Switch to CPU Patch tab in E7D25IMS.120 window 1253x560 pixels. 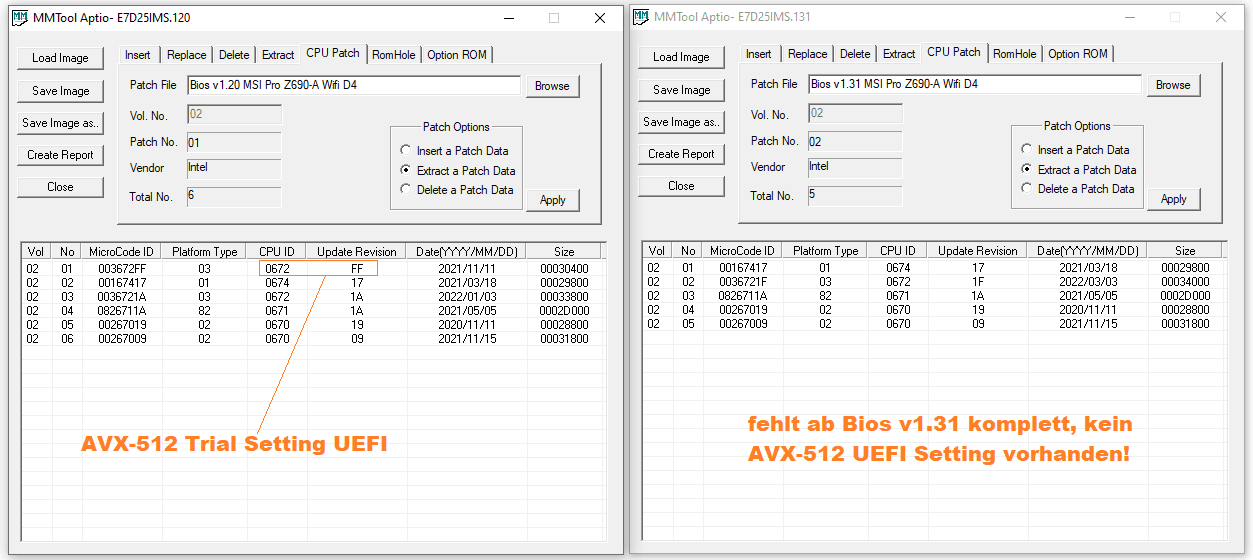pos(333,53)
